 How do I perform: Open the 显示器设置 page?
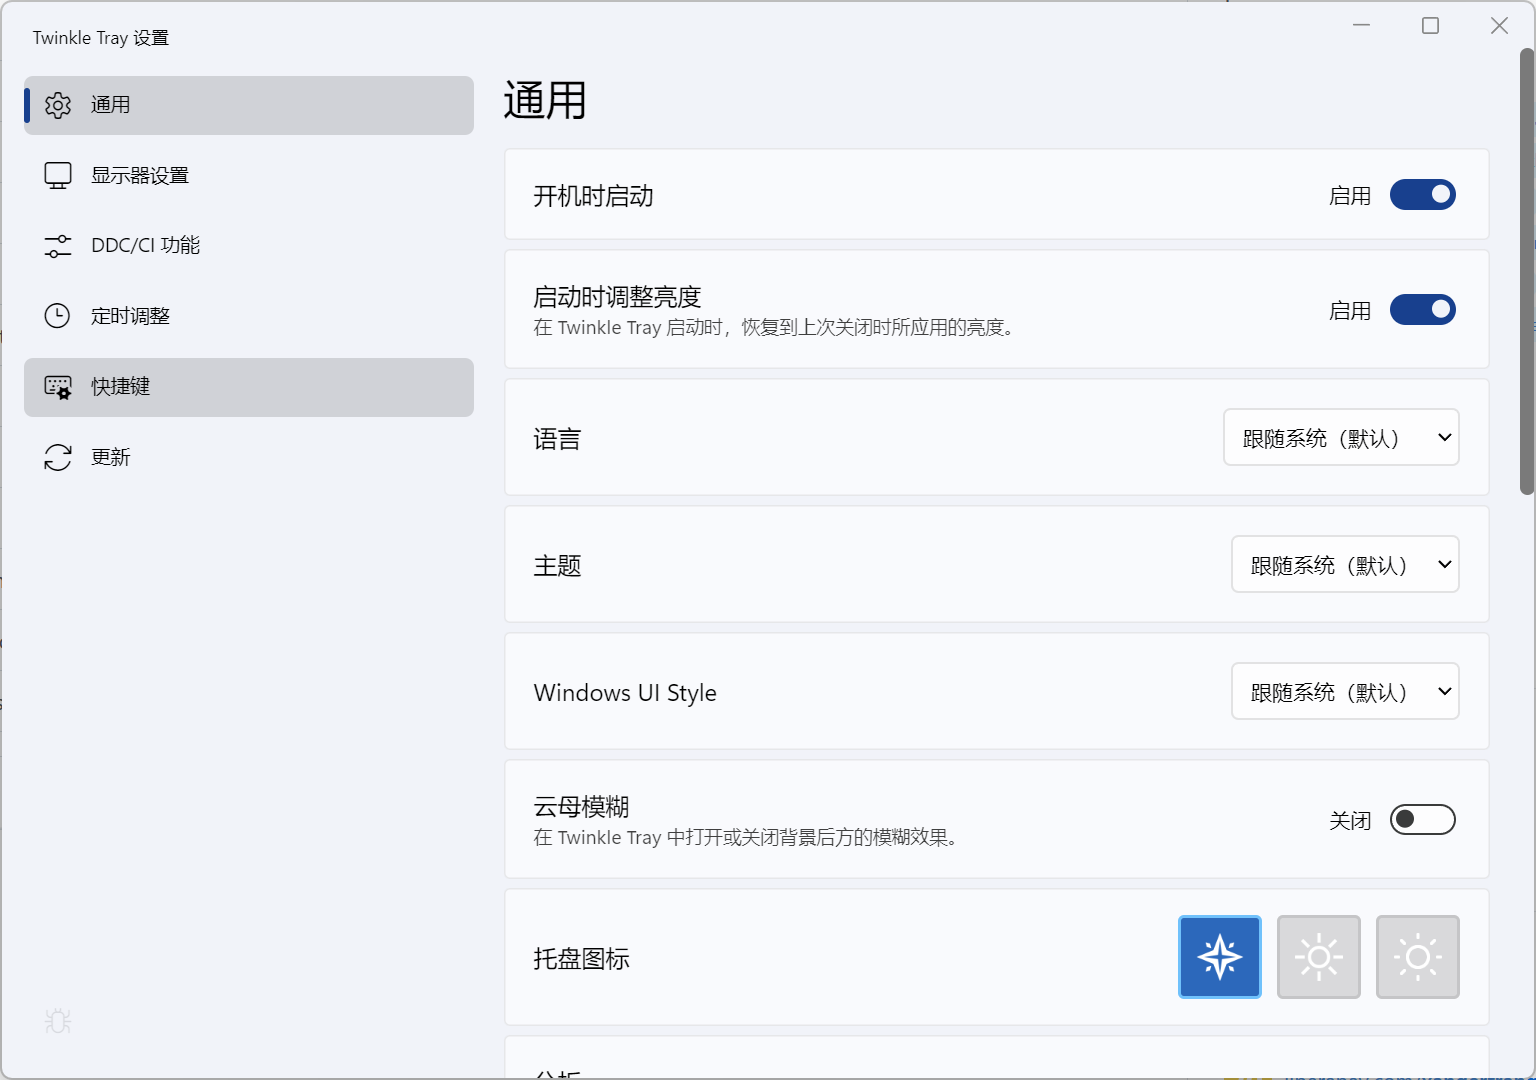click(x=249, y=176)
